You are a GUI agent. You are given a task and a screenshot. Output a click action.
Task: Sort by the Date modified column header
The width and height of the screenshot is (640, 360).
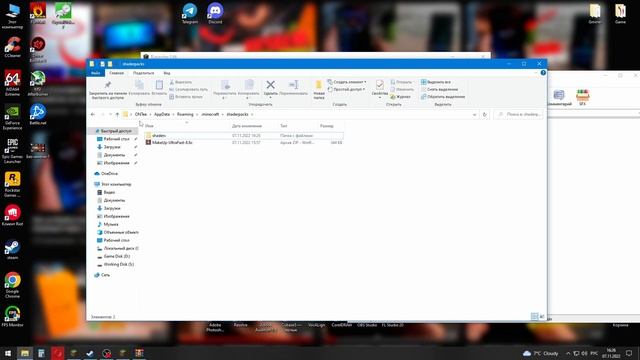click(x=247, y=126)
